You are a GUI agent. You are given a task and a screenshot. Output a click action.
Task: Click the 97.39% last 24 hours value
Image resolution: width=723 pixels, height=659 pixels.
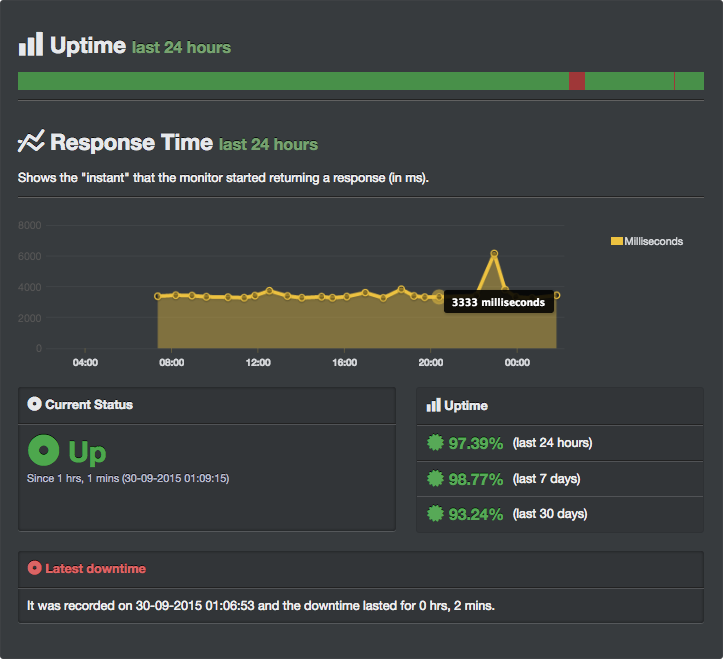tap(475, 443)
